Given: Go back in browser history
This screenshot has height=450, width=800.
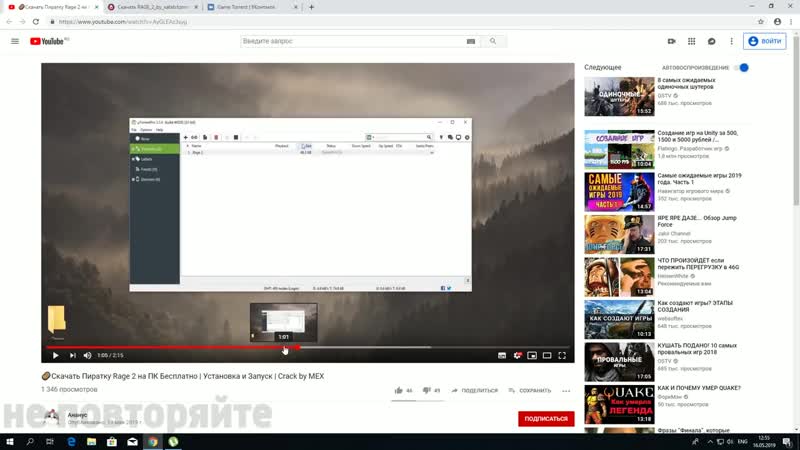Looking at the screenshot, I should coord(9,22).
